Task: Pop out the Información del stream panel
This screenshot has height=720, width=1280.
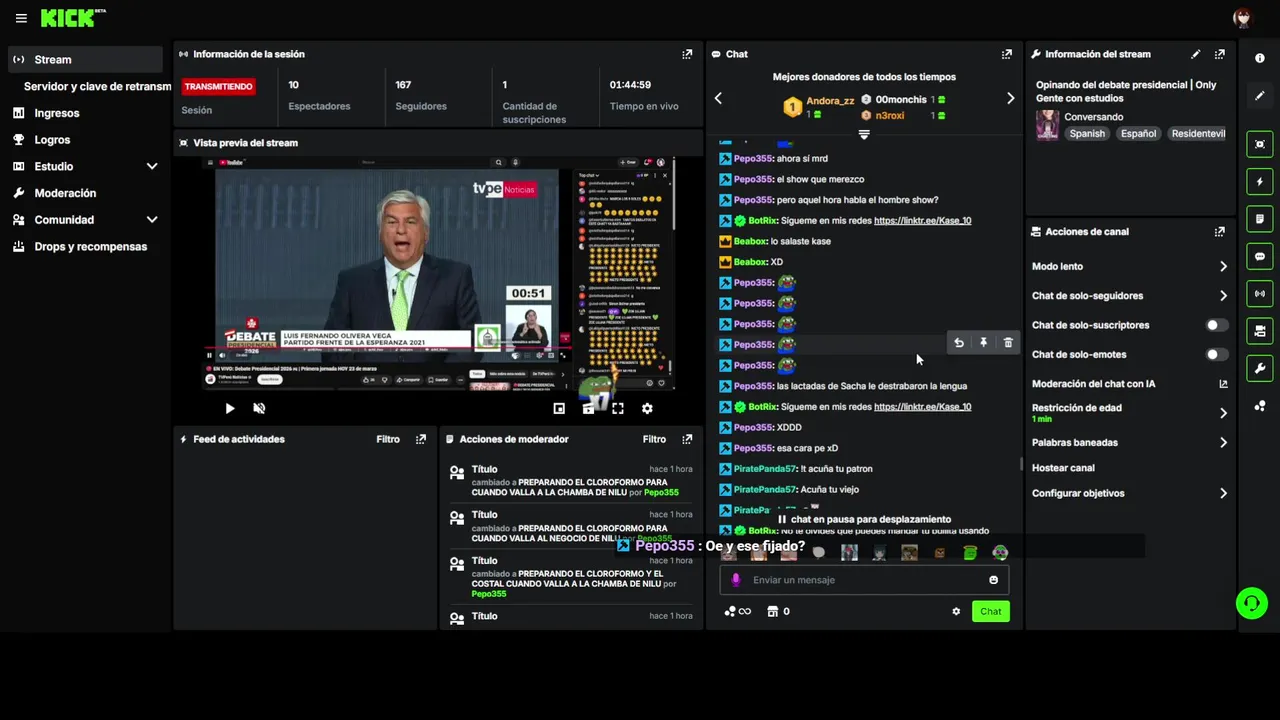Action: [1219, 54]
